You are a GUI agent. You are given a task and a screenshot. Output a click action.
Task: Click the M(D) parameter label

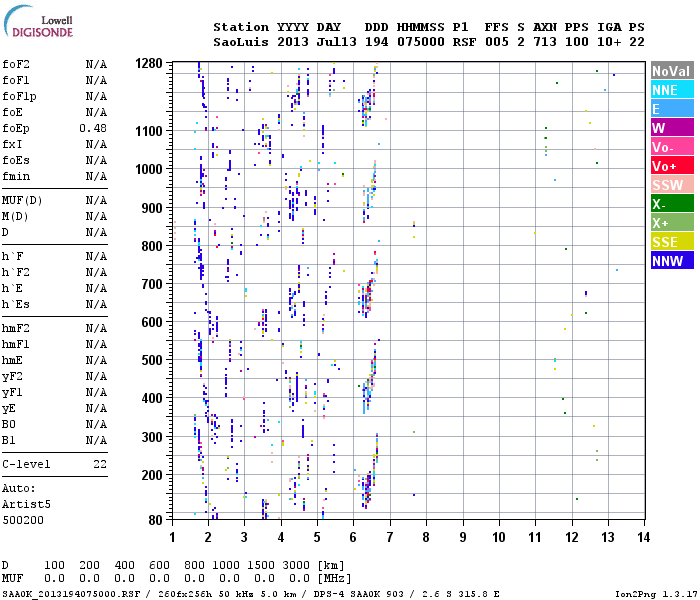tap(15, 216)
